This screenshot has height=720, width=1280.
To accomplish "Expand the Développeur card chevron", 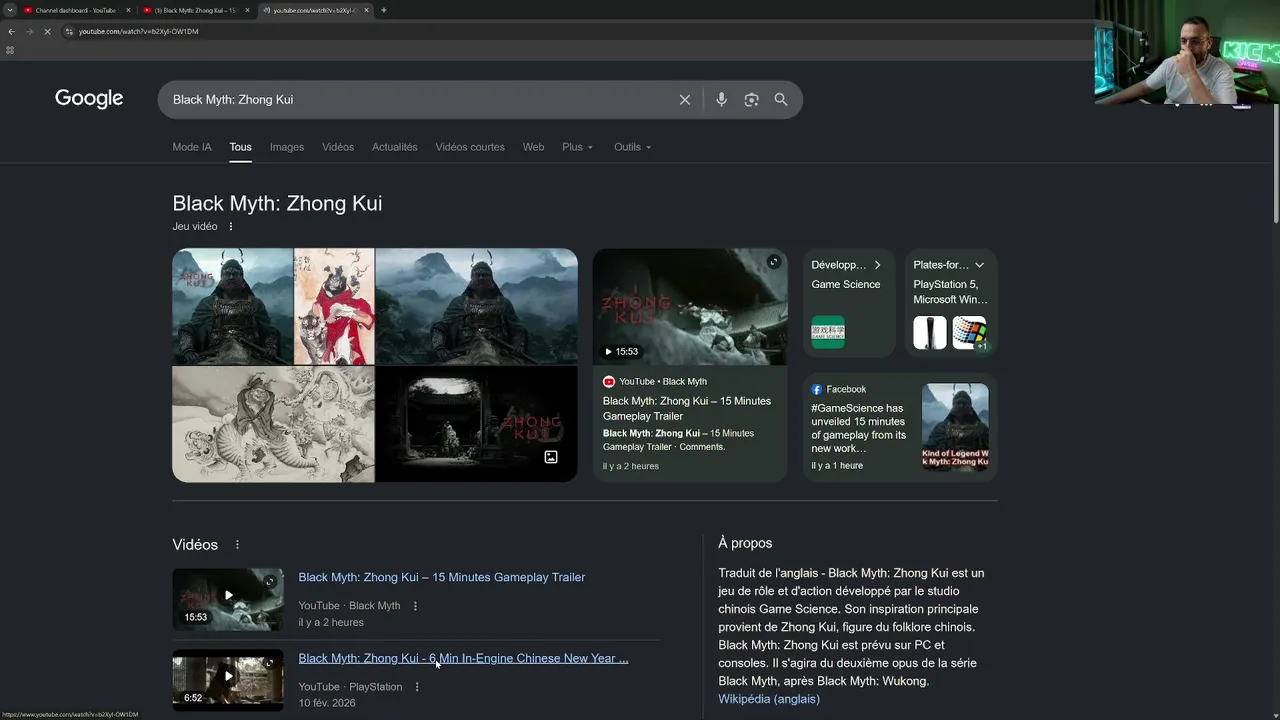I will pyautogui.click(x=877, y=265).
